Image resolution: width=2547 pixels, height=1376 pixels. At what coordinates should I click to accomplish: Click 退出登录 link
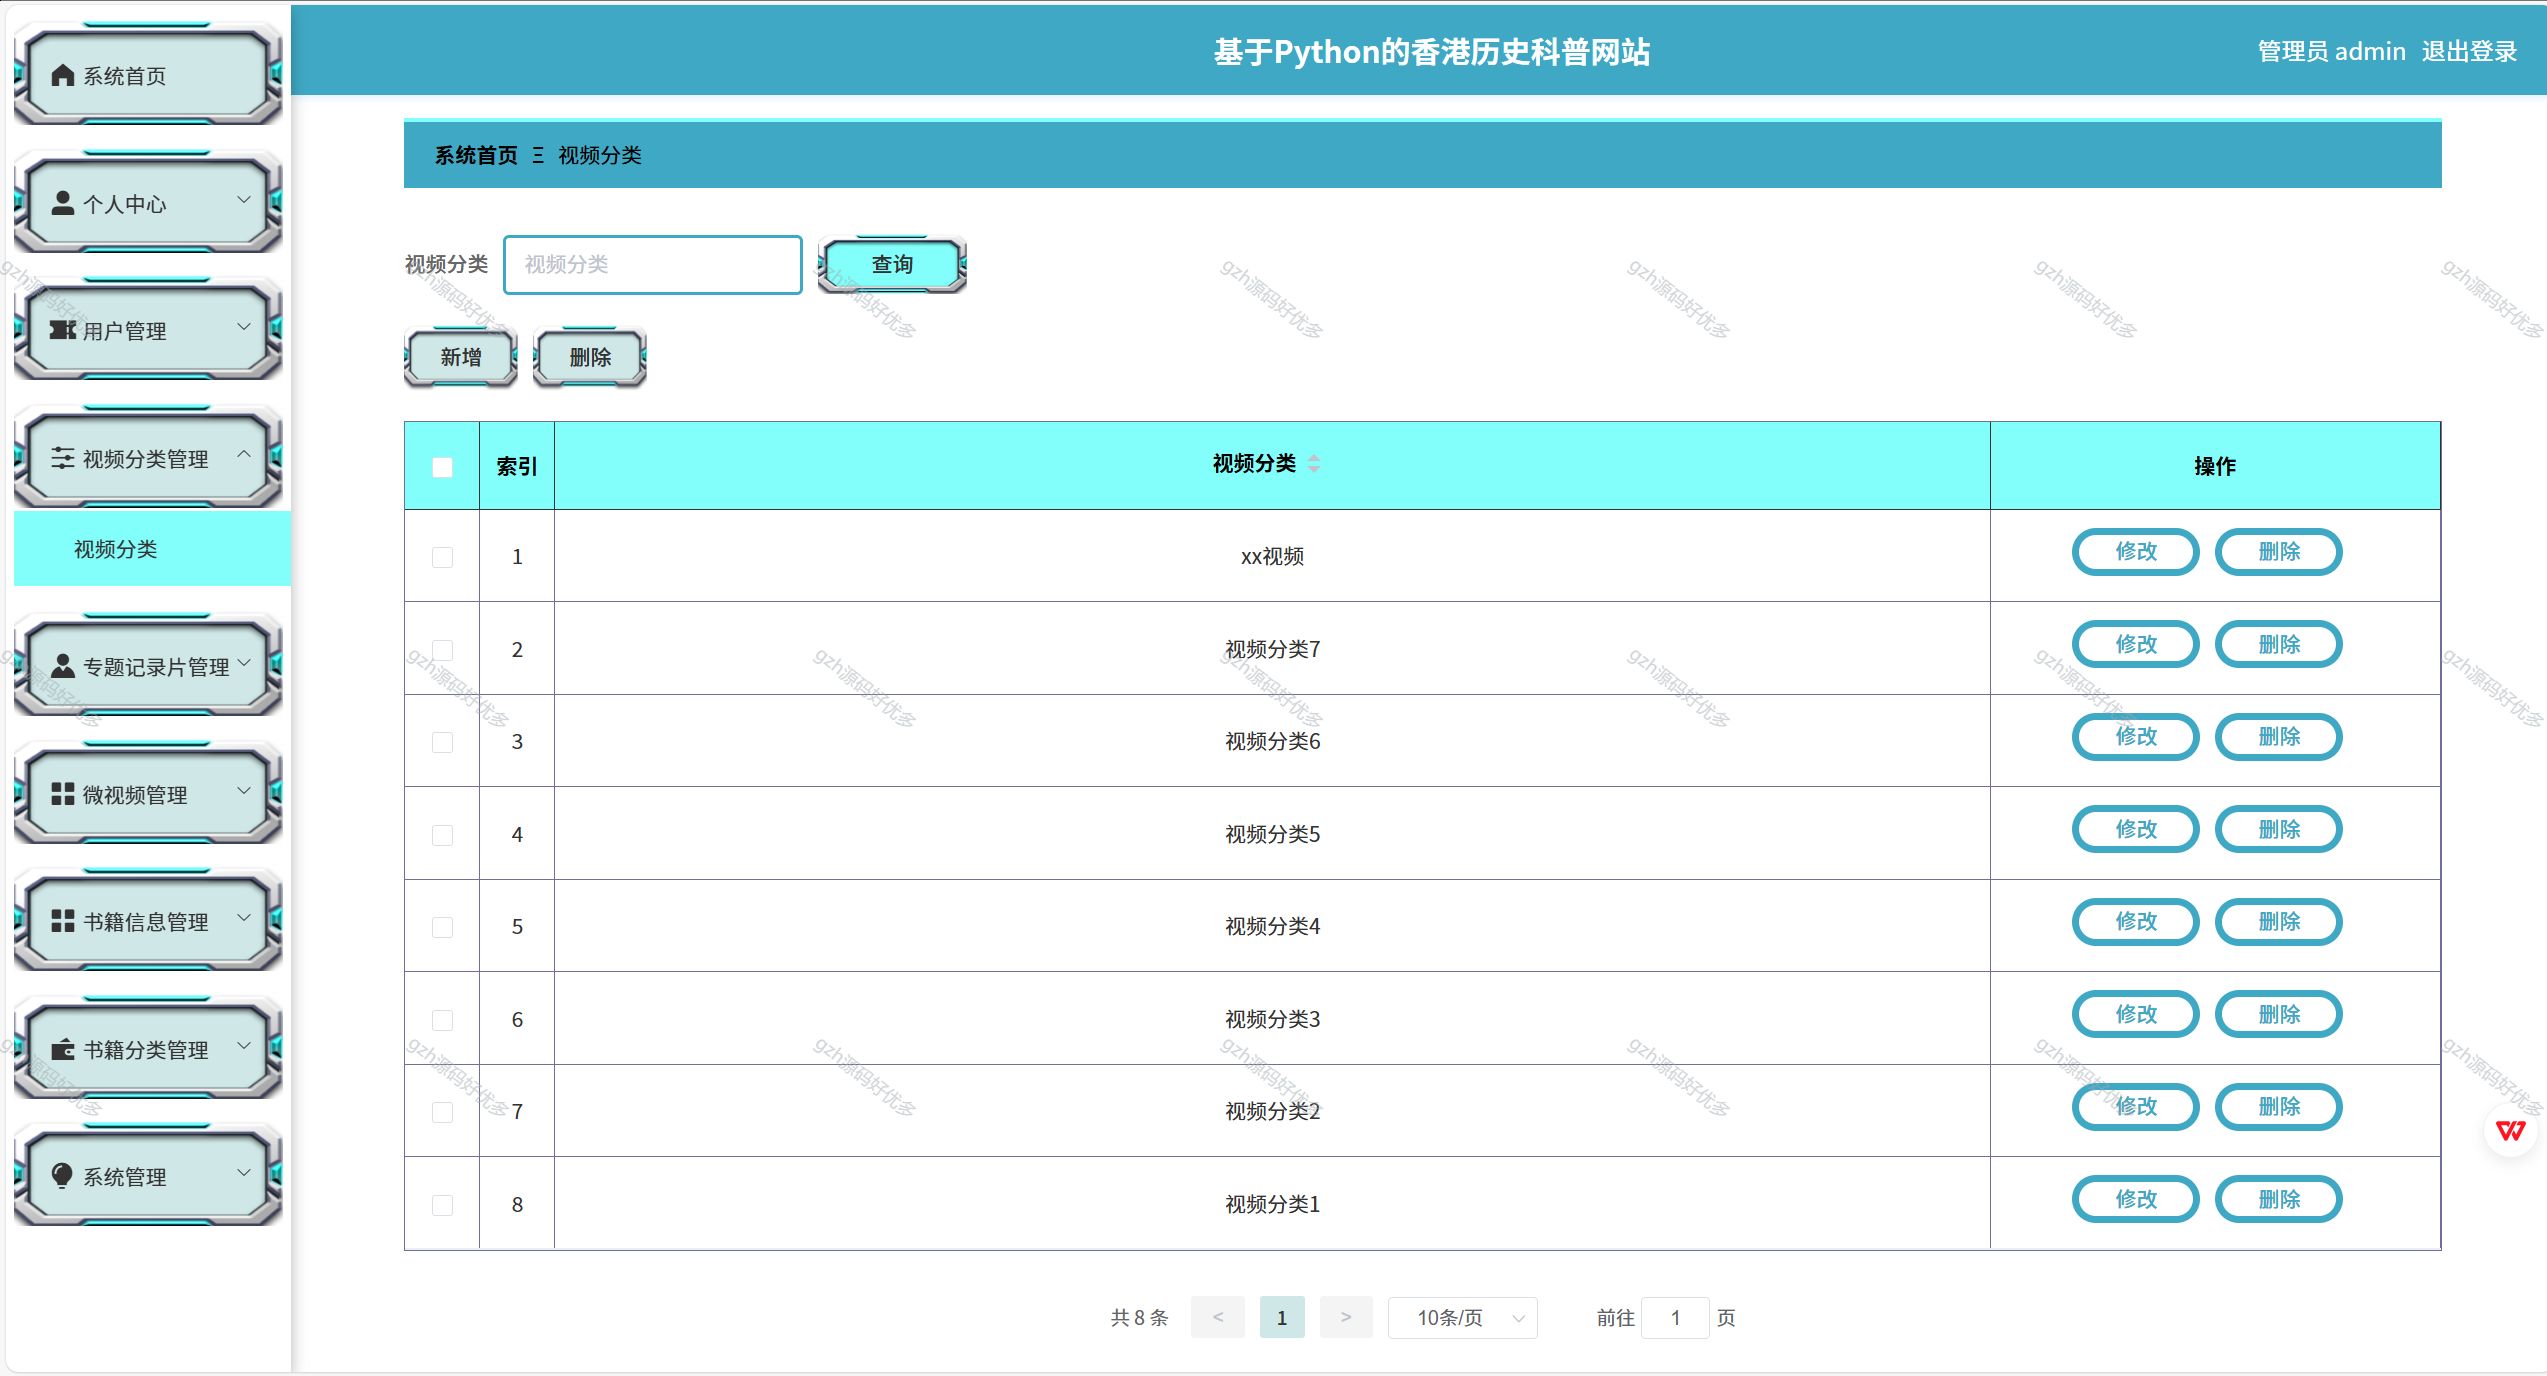click(2469, 52)
